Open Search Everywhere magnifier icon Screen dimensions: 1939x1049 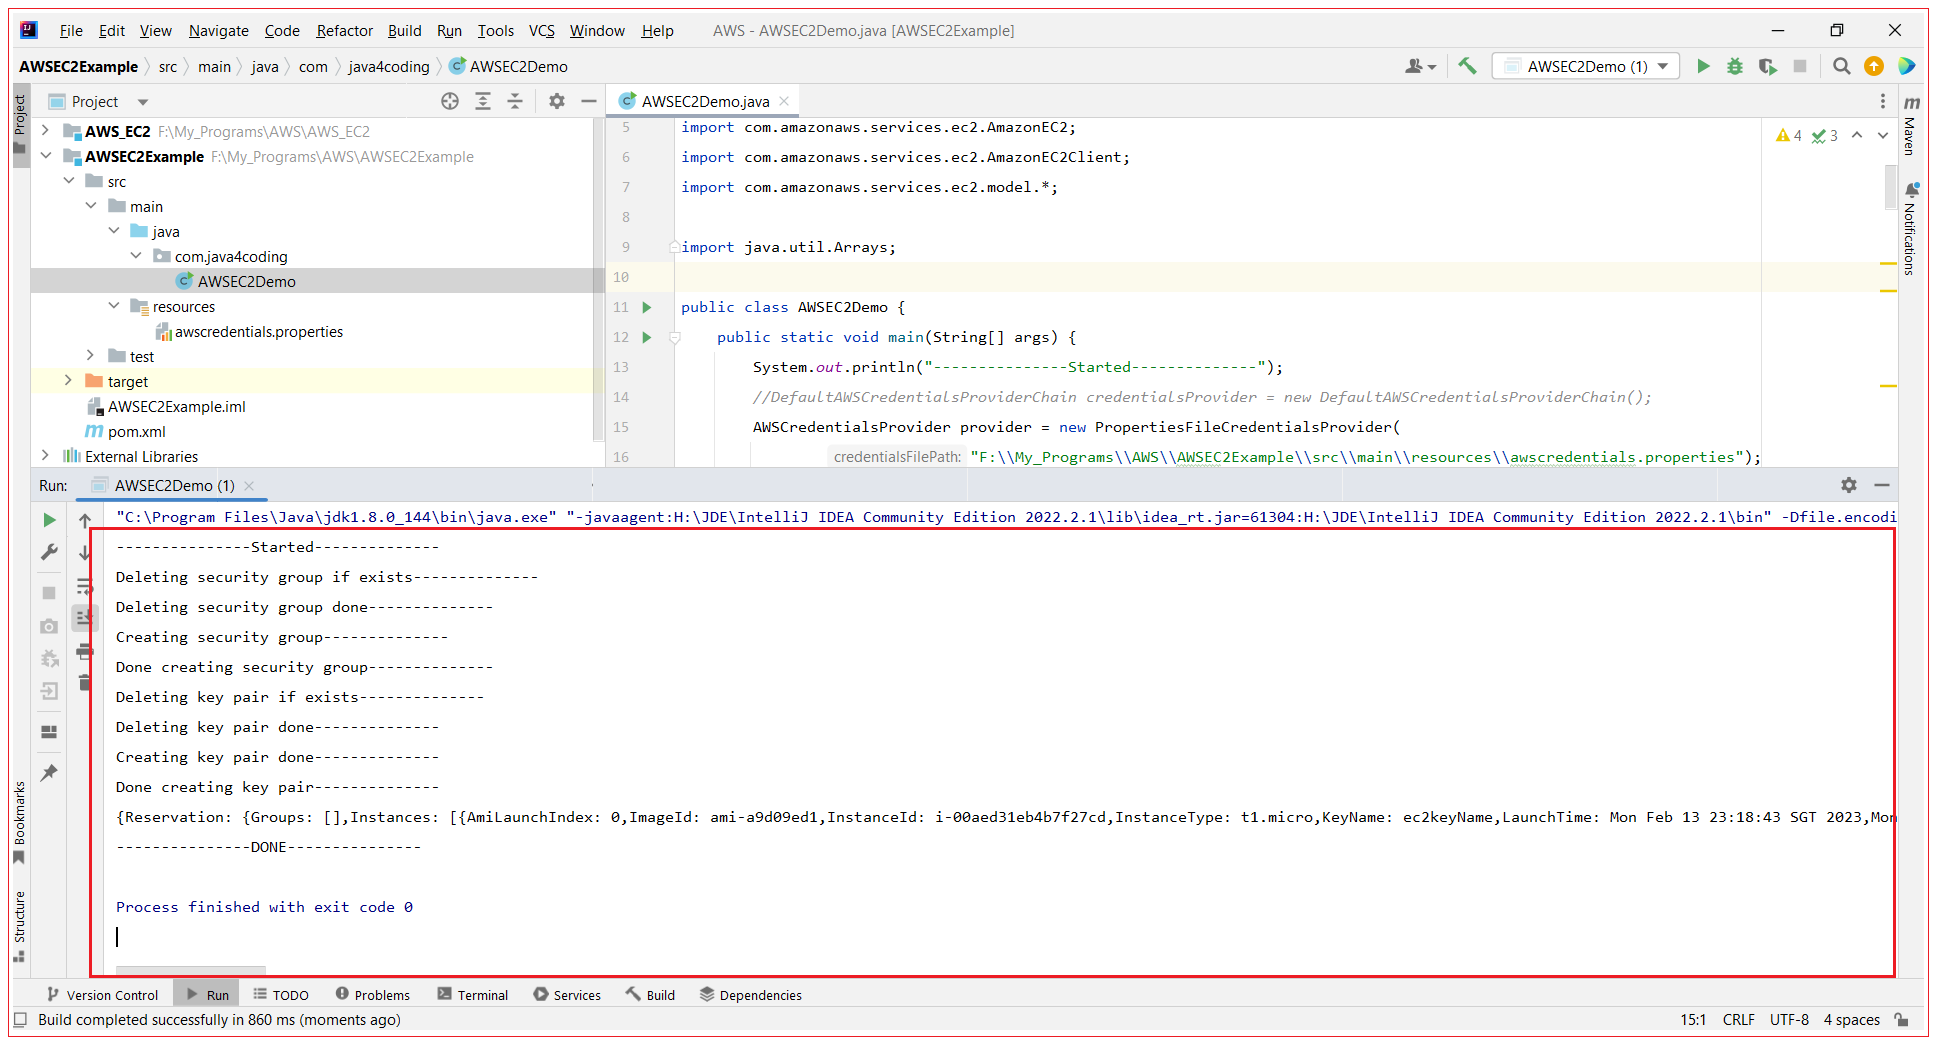click(1841, 66)
